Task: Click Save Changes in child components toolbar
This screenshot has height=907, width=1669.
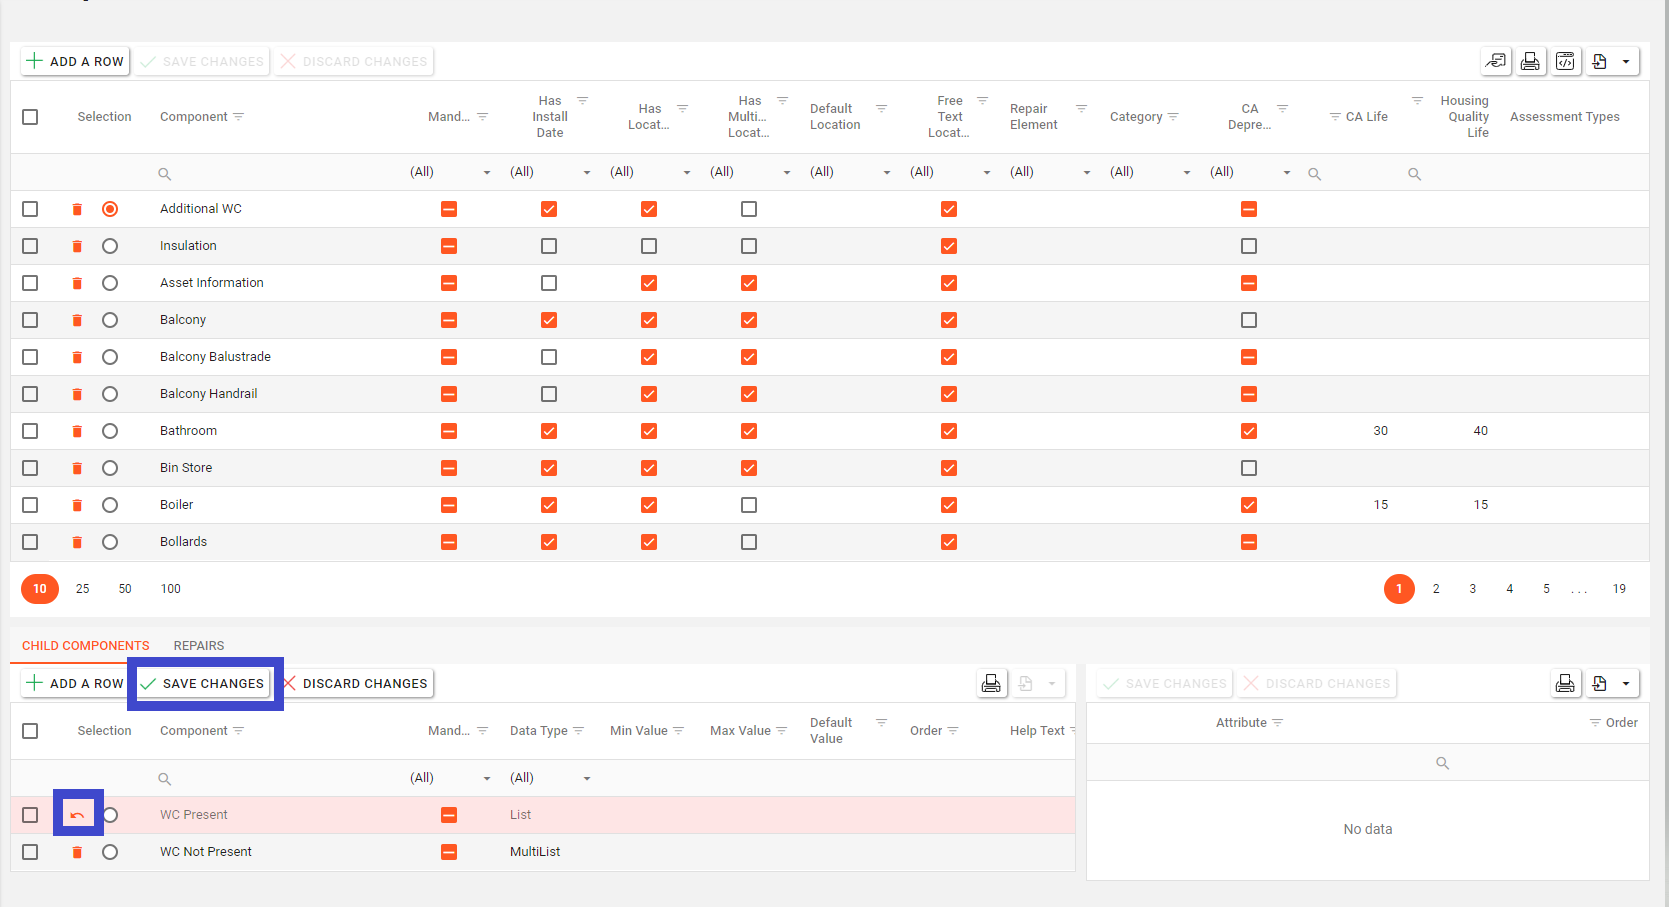Action: pyautogui.click(x=204, y=684)
